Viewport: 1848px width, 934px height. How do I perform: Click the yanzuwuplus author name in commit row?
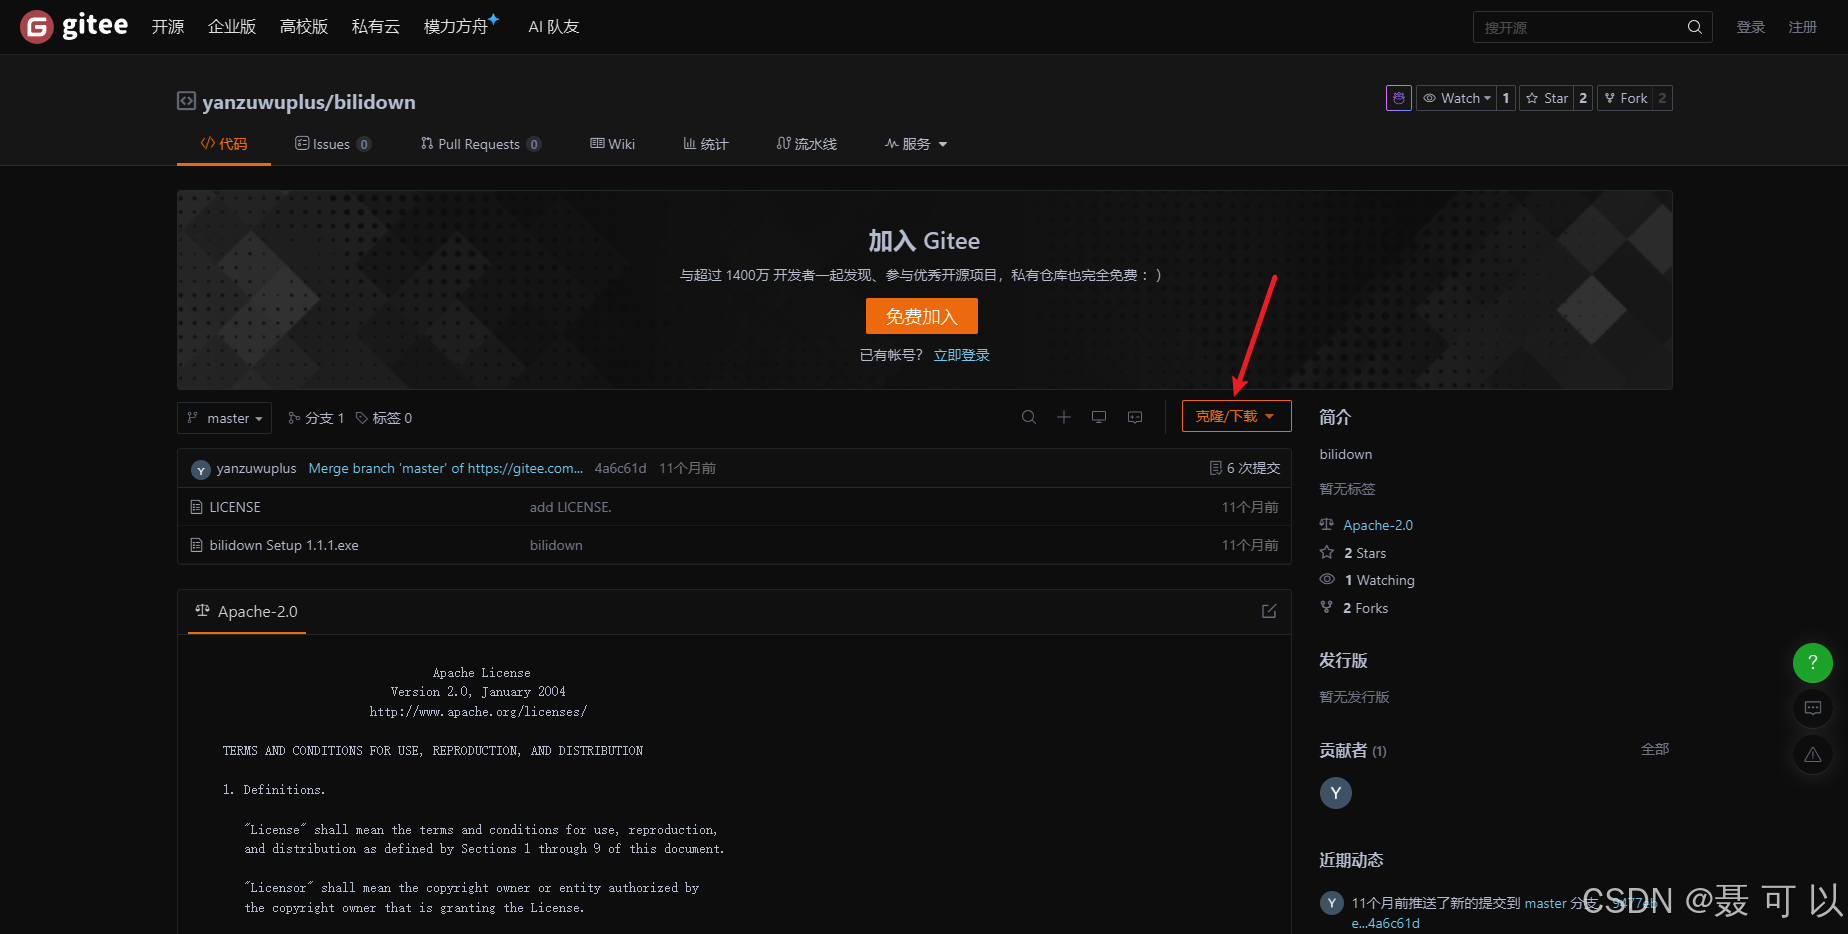pos(257,468)
